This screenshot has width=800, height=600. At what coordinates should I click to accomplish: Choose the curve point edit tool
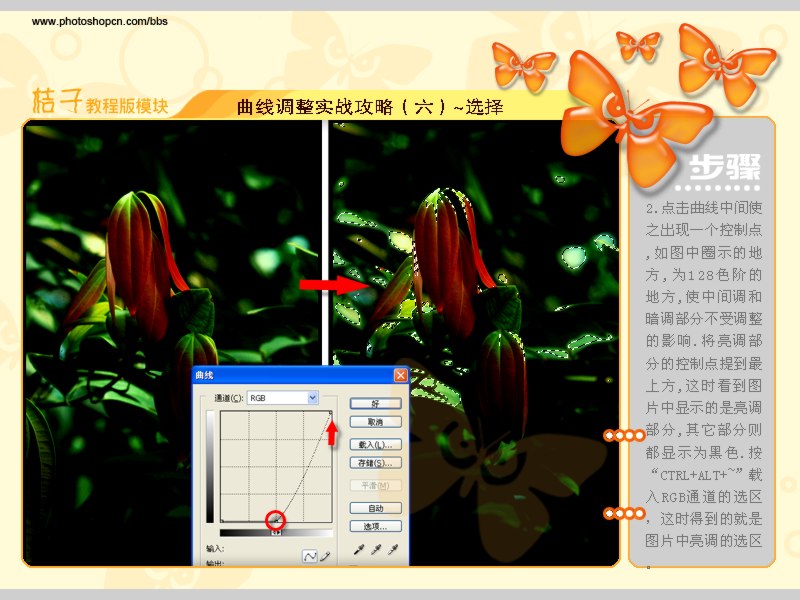pos(310,556)
